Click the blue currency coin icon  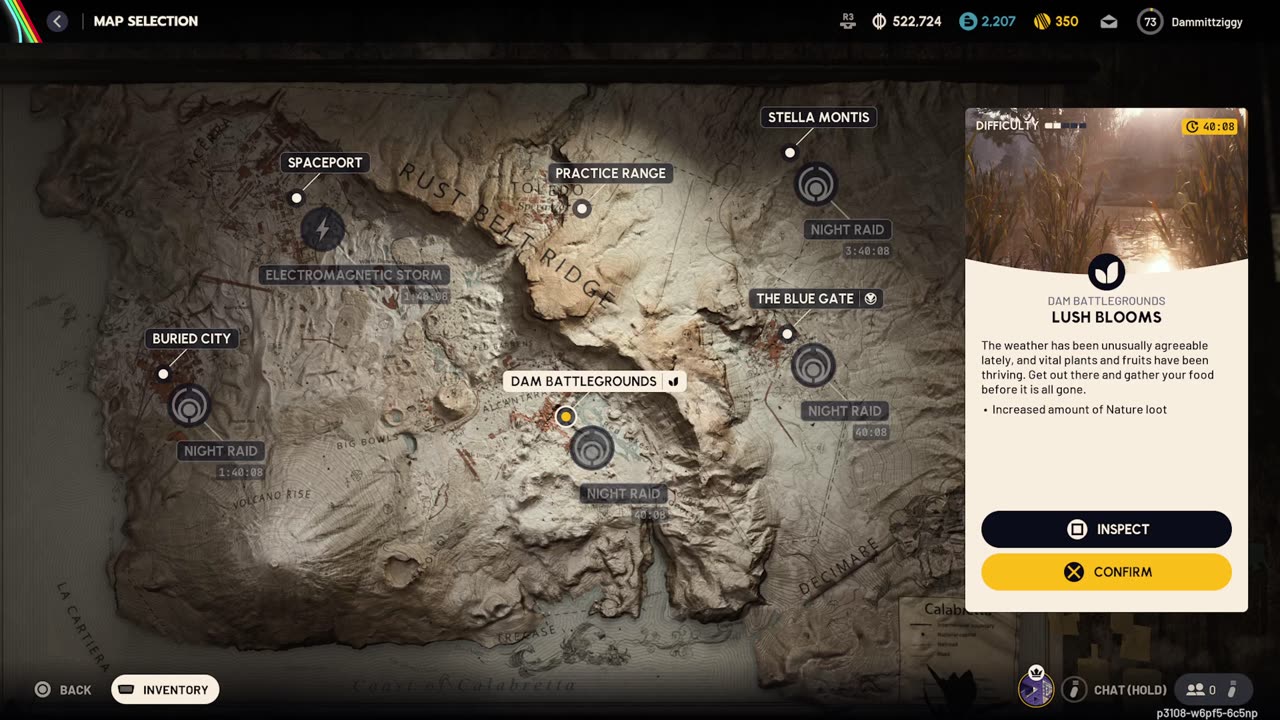point(967,21)
